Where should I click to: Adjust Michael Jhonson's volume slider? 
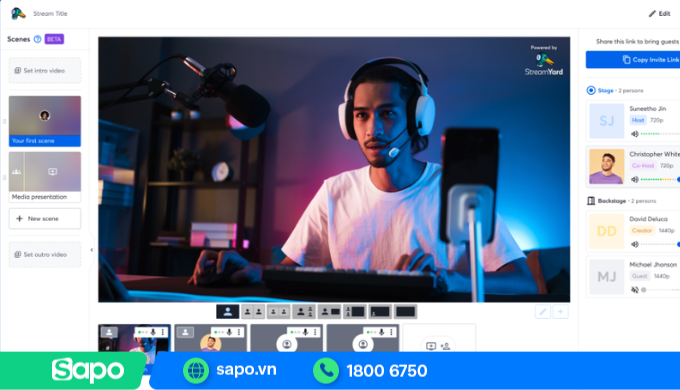[660, 290]
